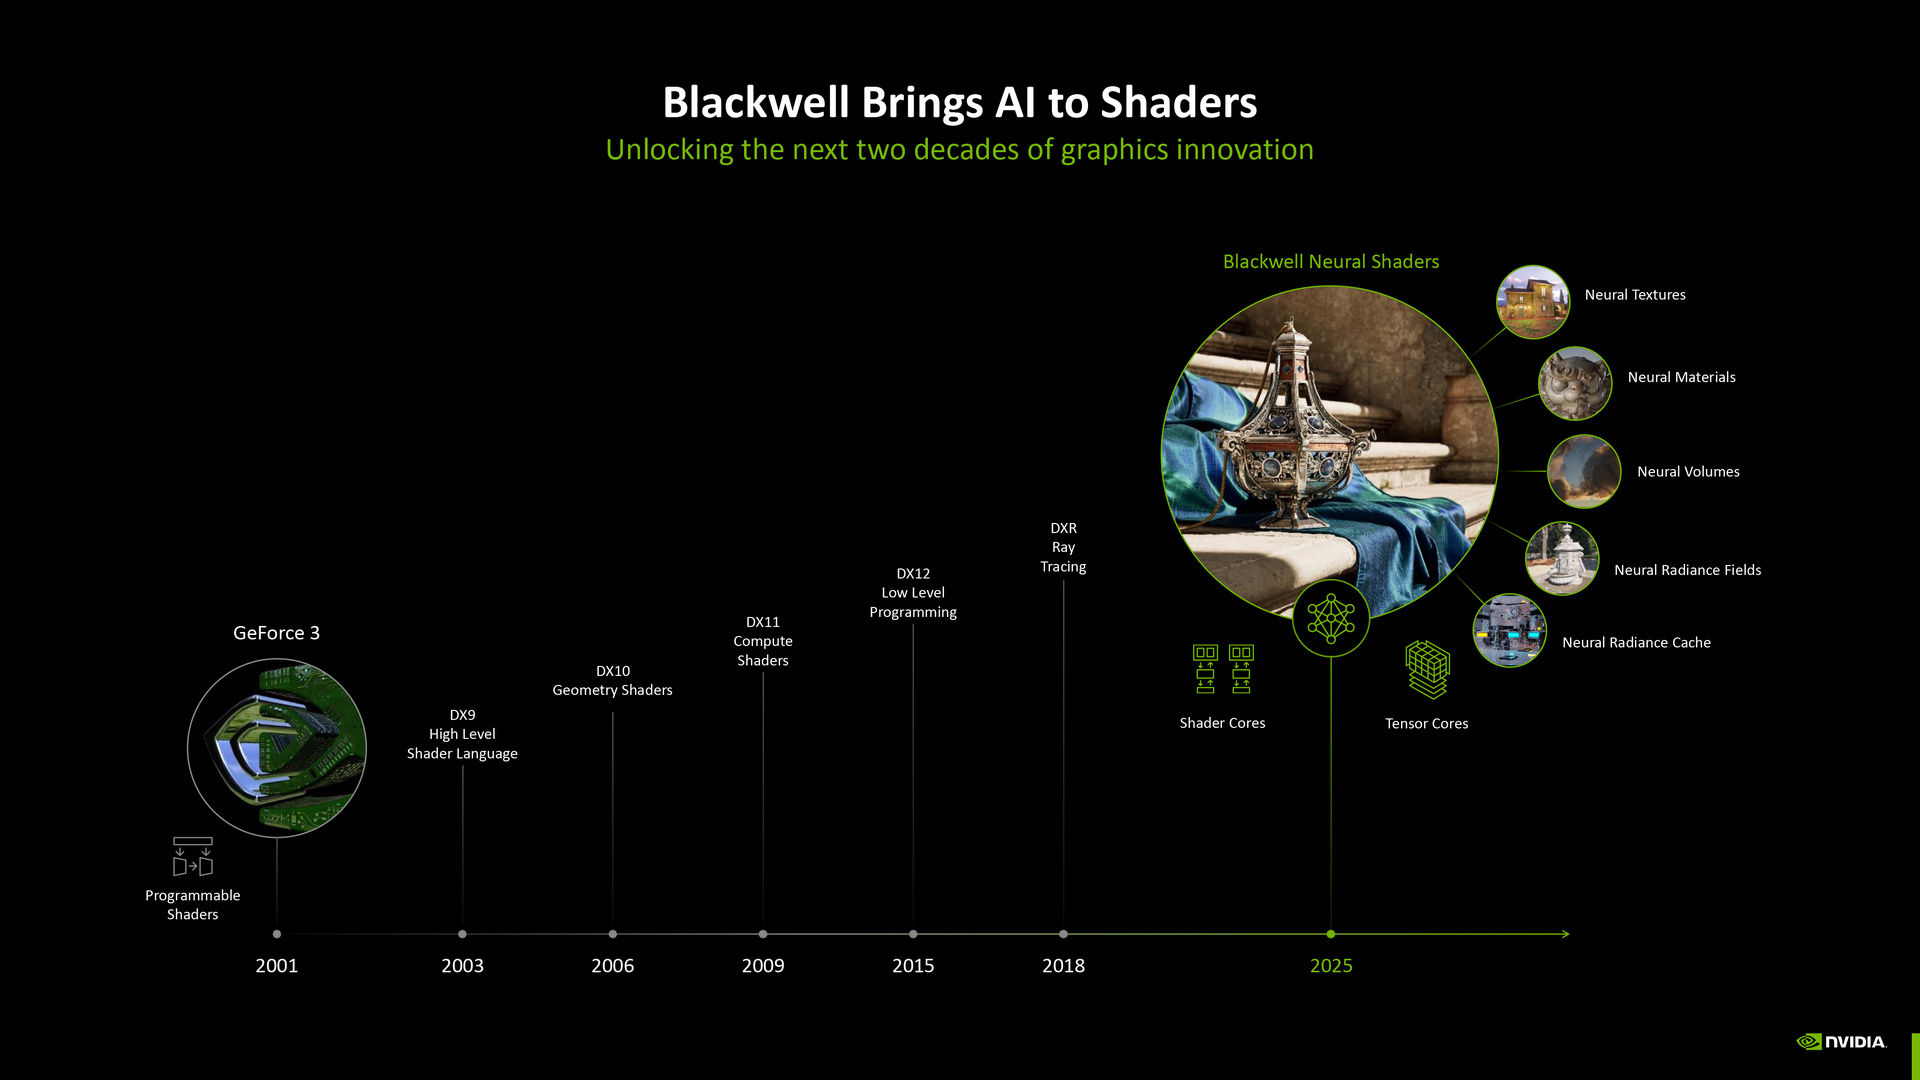The image size is (1920, 1080).
Task: Expand the 2006 DX10 Geometry Shaders entry
Action: [611, 934]
